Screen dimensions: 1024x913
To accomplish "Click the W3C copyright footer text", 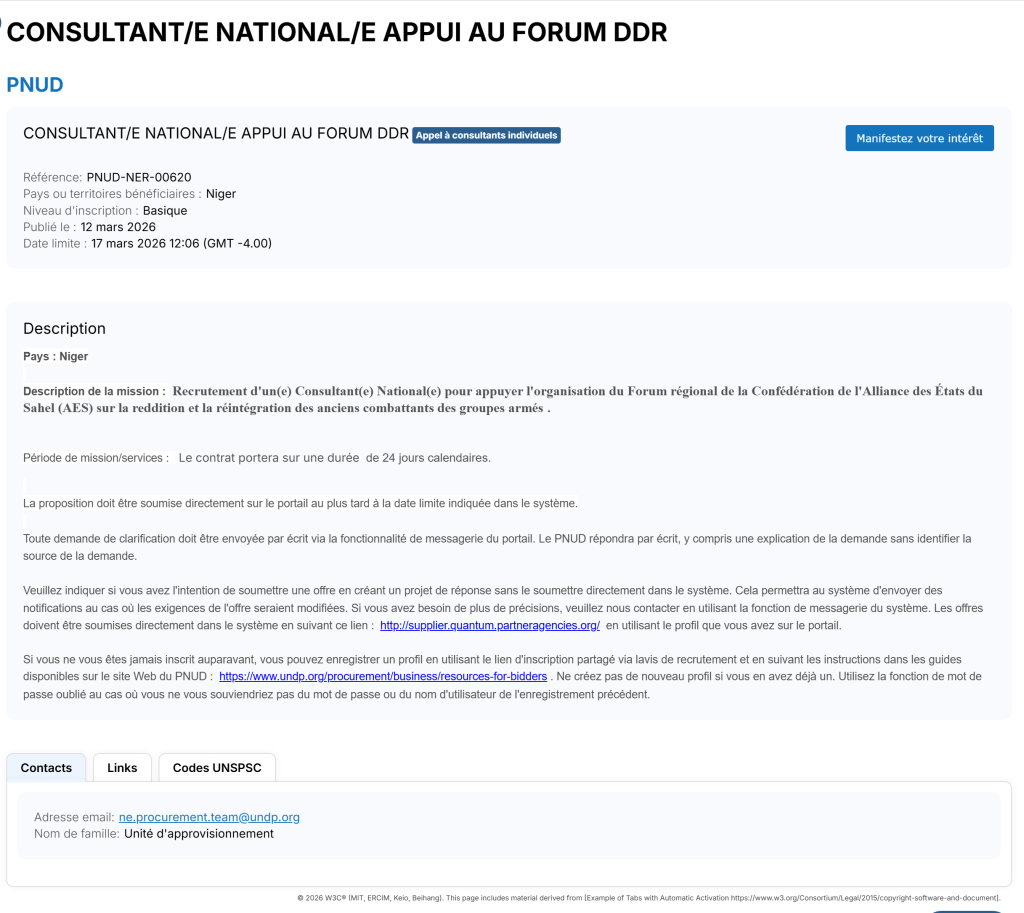I will [x=648, y=898].
